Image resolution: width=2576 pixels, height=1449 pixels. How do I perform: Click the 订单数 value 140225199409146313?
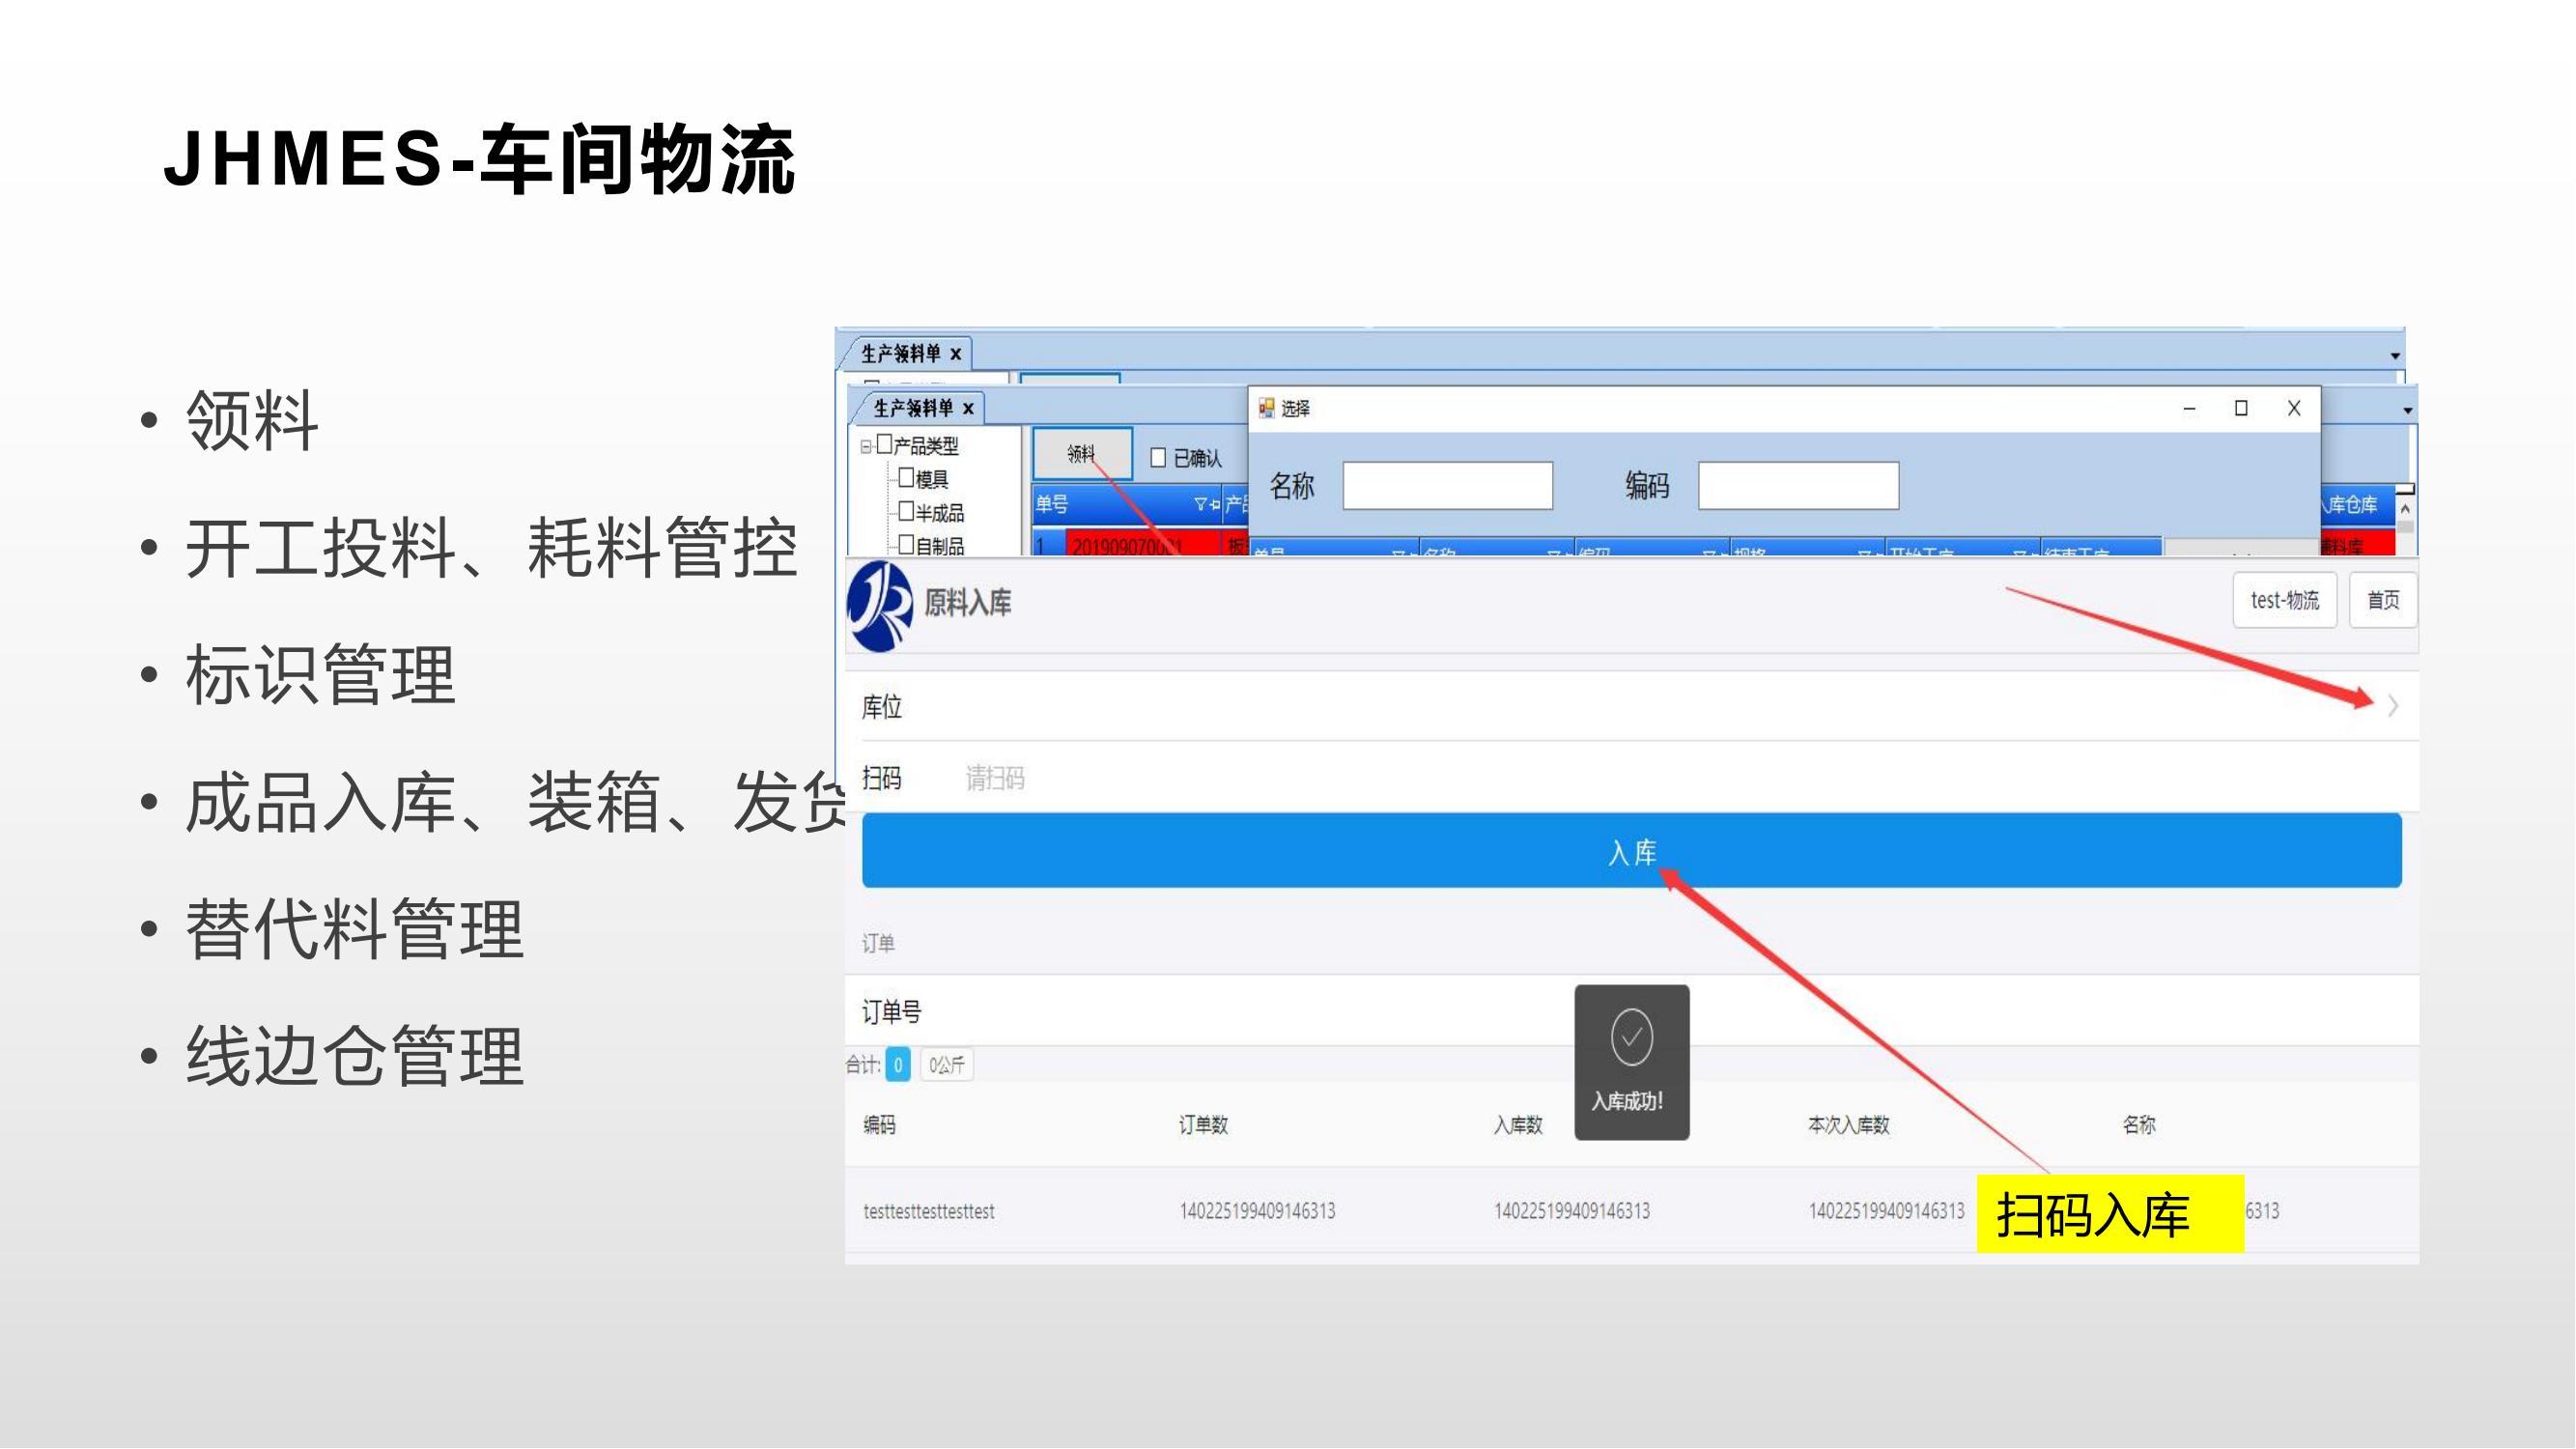[1257, 1212]
